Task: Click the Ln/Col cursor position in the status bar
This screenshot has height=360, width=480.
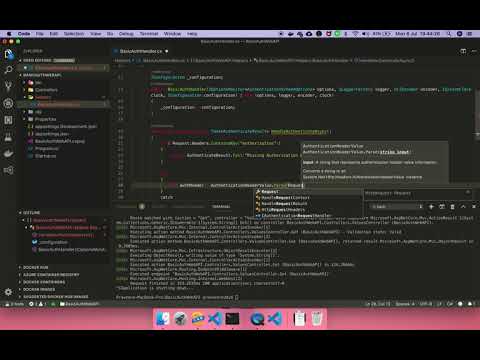Action: coord(377,304)
